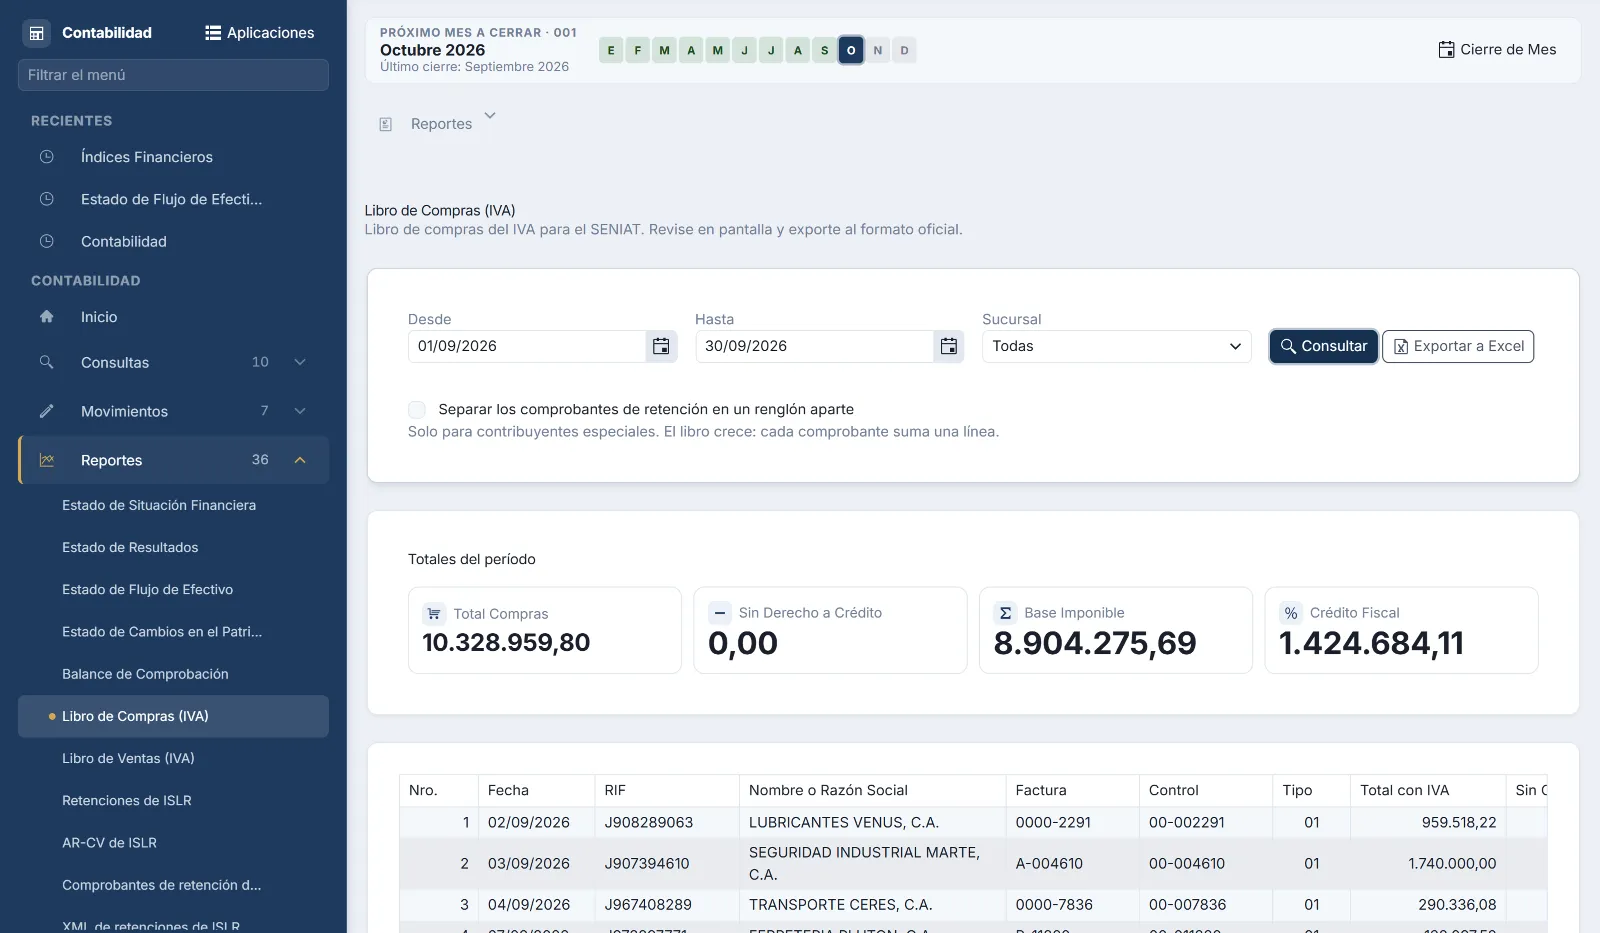Image resolution: width=1600 pixels, height=933 pixels.
Task: Open AR-CV de ISLR report
Action: click(x=109, y=842)
